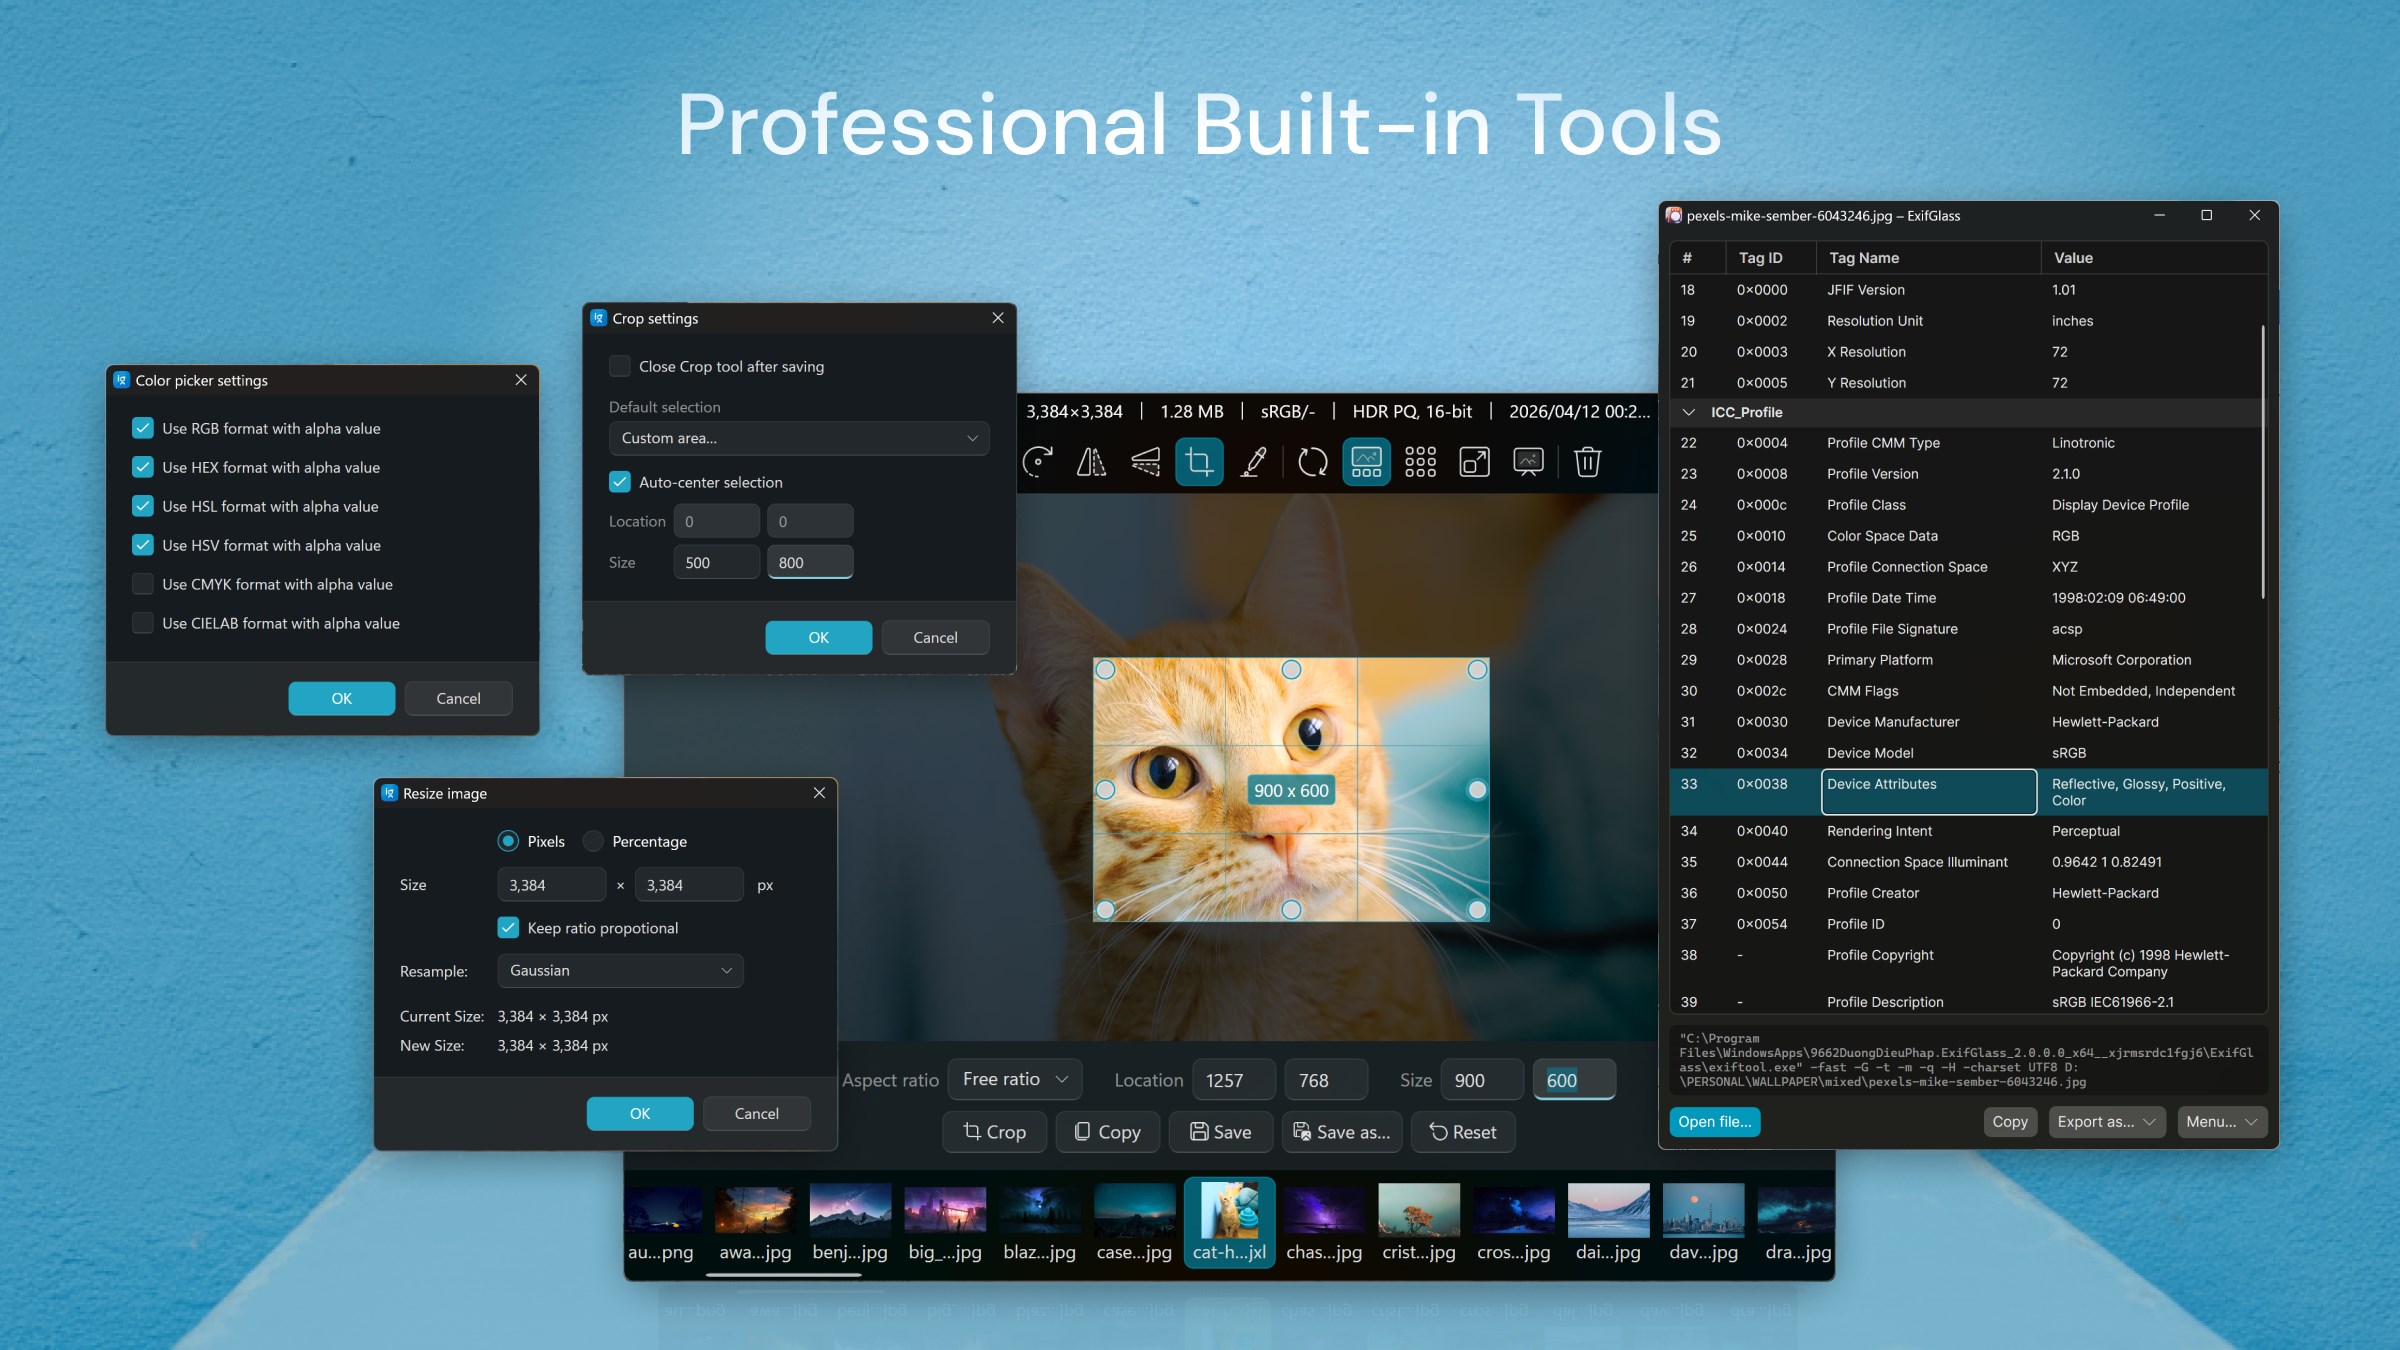This screenshot has height=1350, width=2400.
Task: Select the Color picker eyedropper tool
Action: pos(1253,462)
